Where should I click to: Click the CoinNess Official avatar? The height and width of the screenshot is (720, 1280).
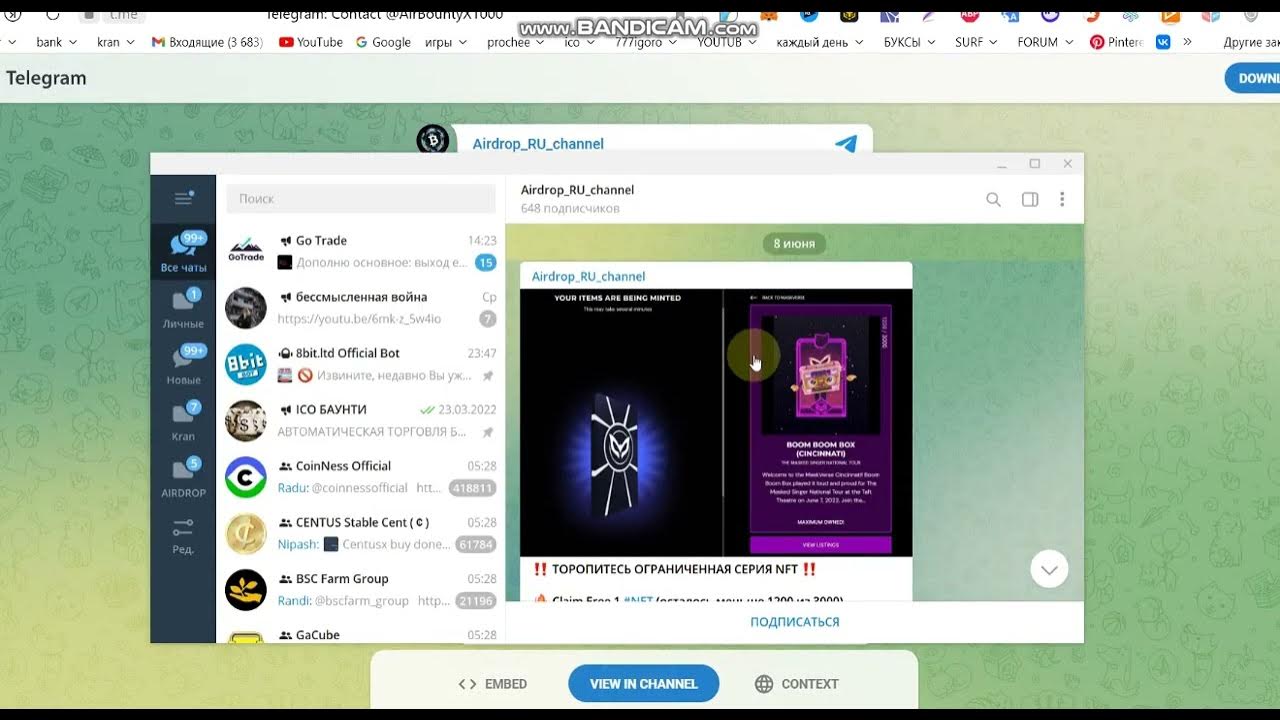pos(246,477)
